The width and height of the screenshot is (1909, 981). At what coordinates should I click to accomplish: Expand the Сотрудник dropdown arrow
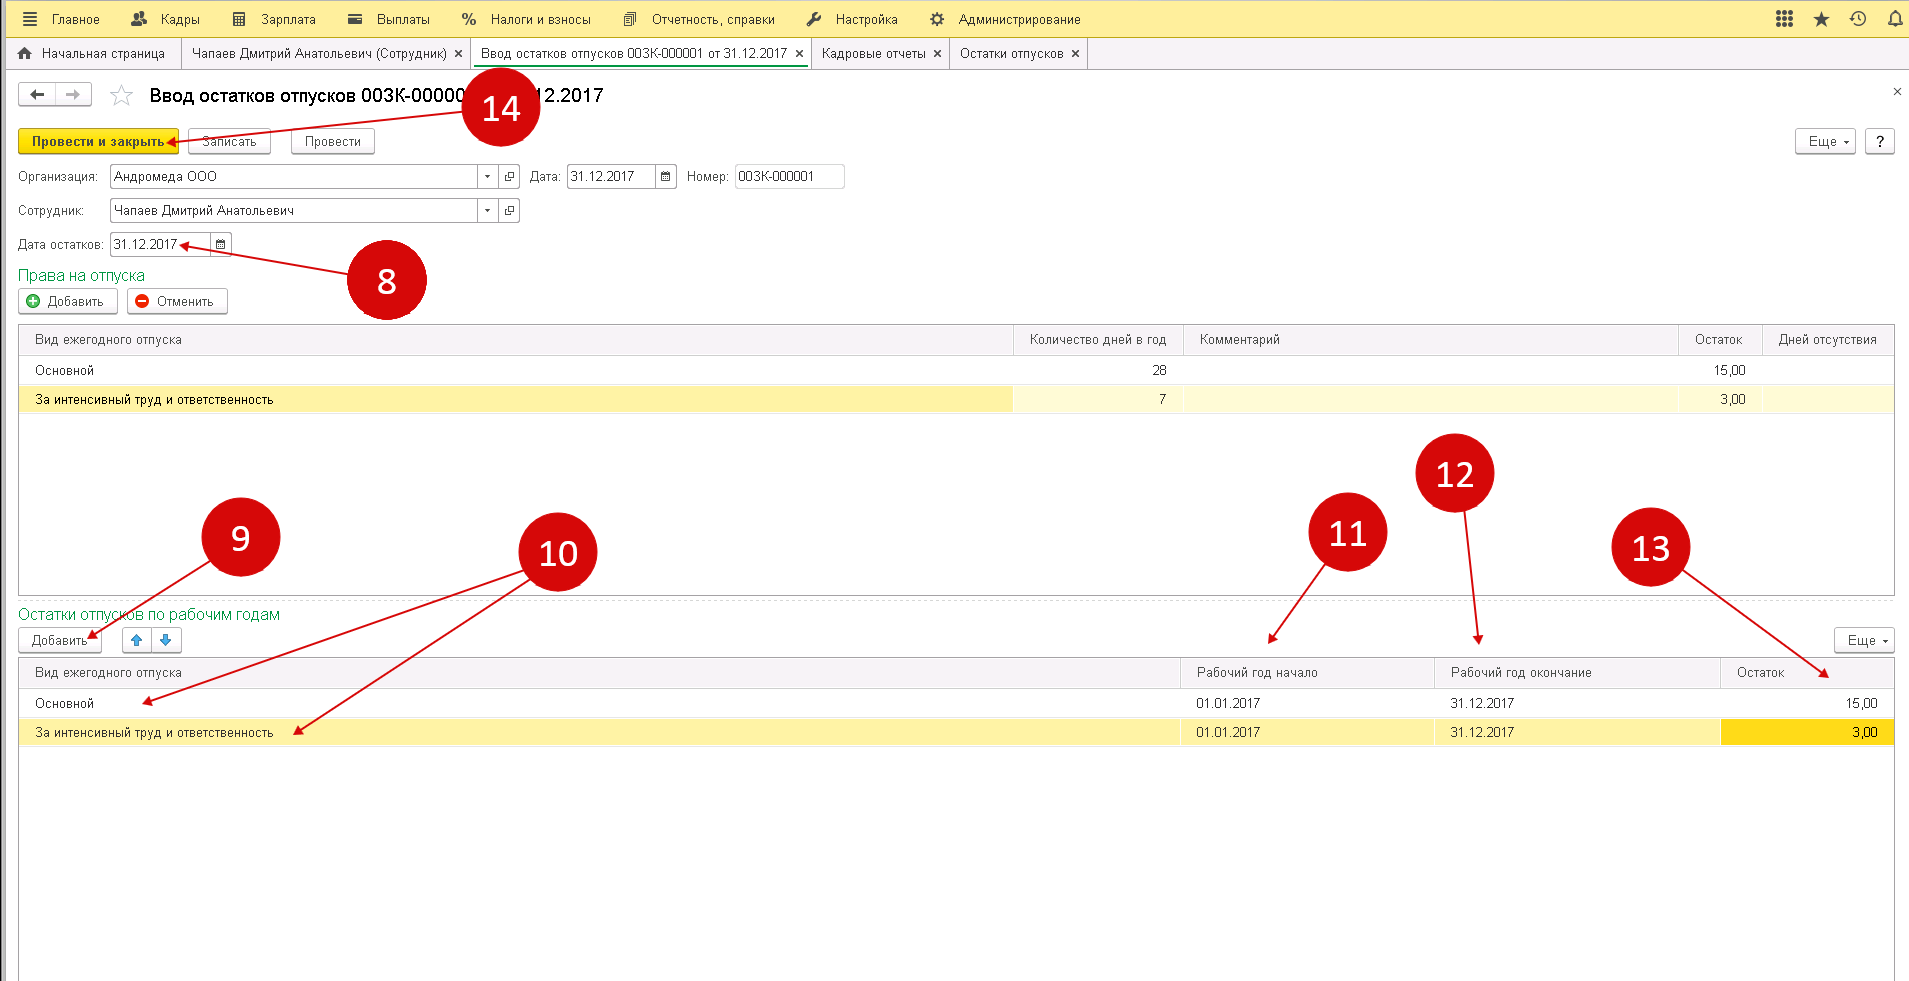(487, 211)
